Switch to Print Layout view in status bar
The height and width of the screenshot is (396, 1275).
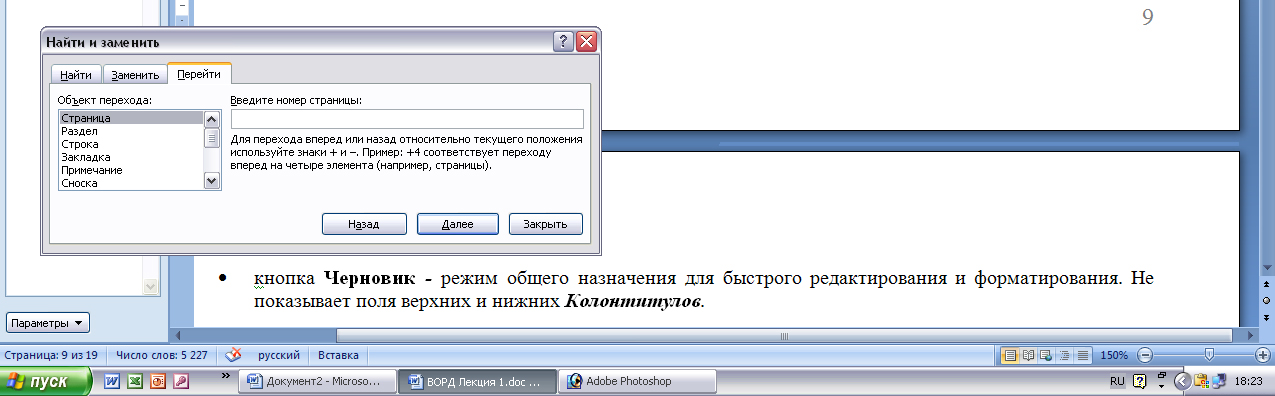click(x=1010, y=355)
